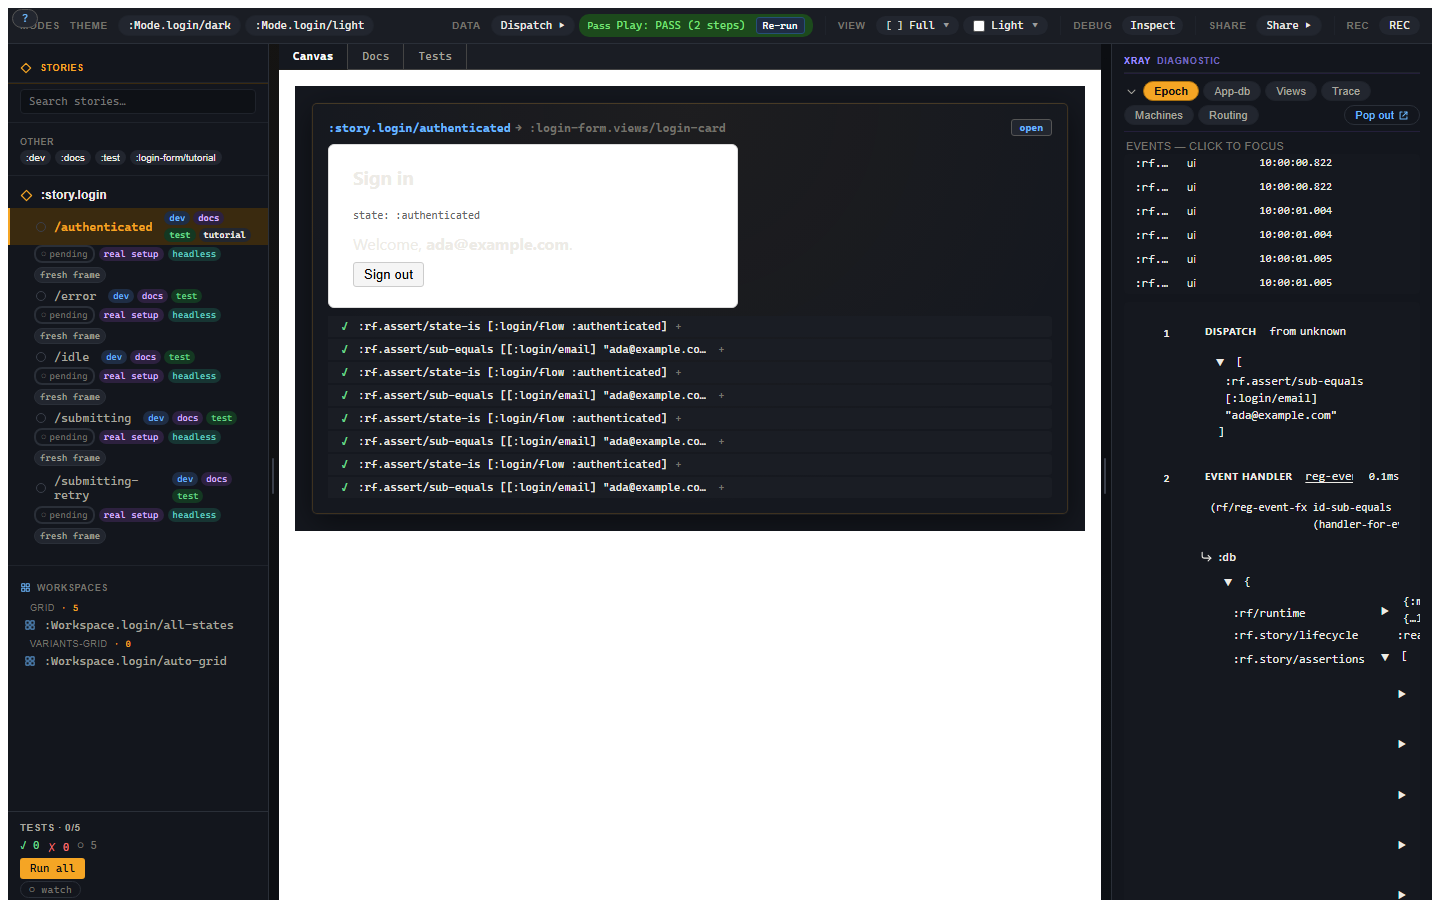Click the open button on story card
Image resolution: width=1440 pixels, height=900 pixels.
coord(1031,128)
